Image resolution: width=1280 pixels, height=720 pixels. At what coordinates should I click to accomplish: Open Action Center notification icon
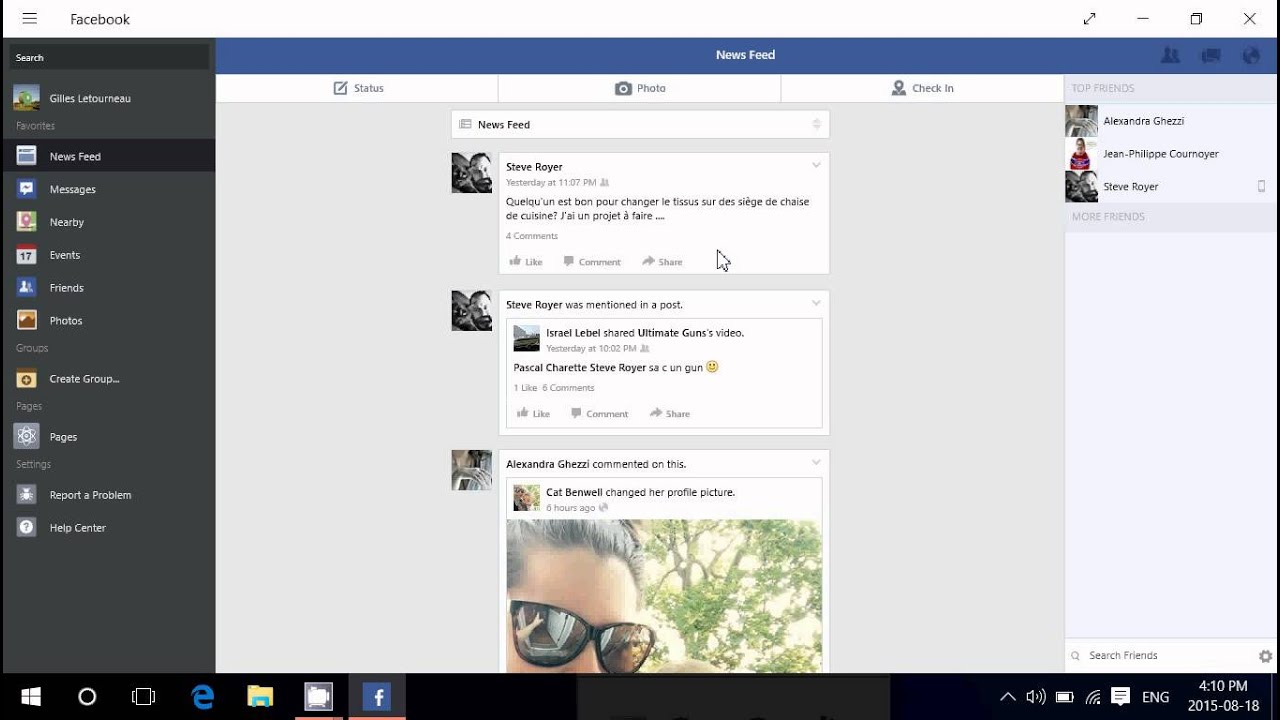[1121, 697]
